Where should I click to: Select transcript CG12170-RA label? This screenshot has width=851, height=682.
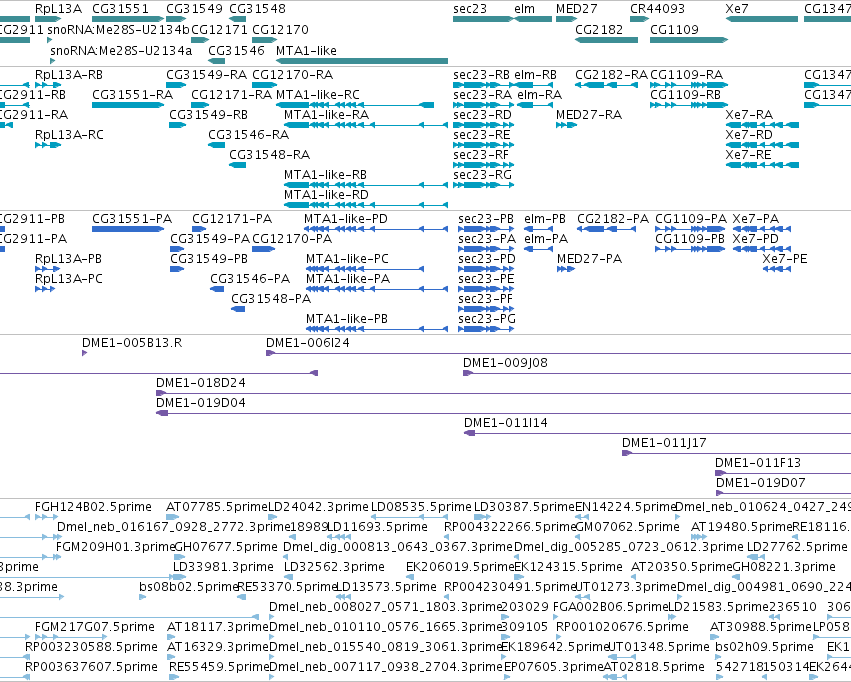click(x=293, y=74)
